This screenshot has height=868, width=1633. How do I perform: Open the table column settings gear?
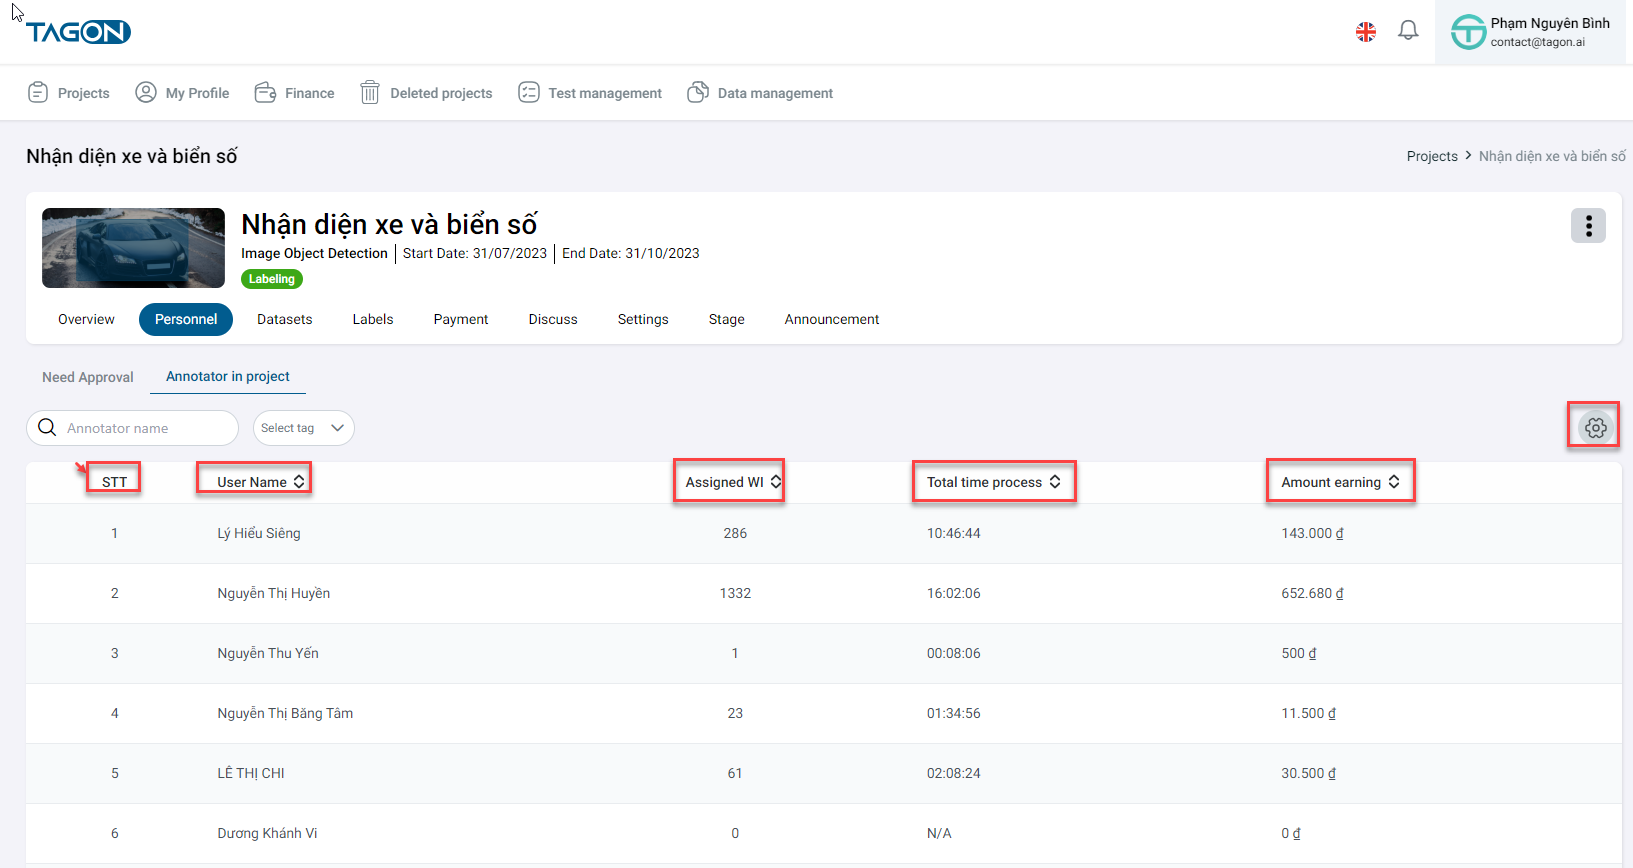[1595, 428]
